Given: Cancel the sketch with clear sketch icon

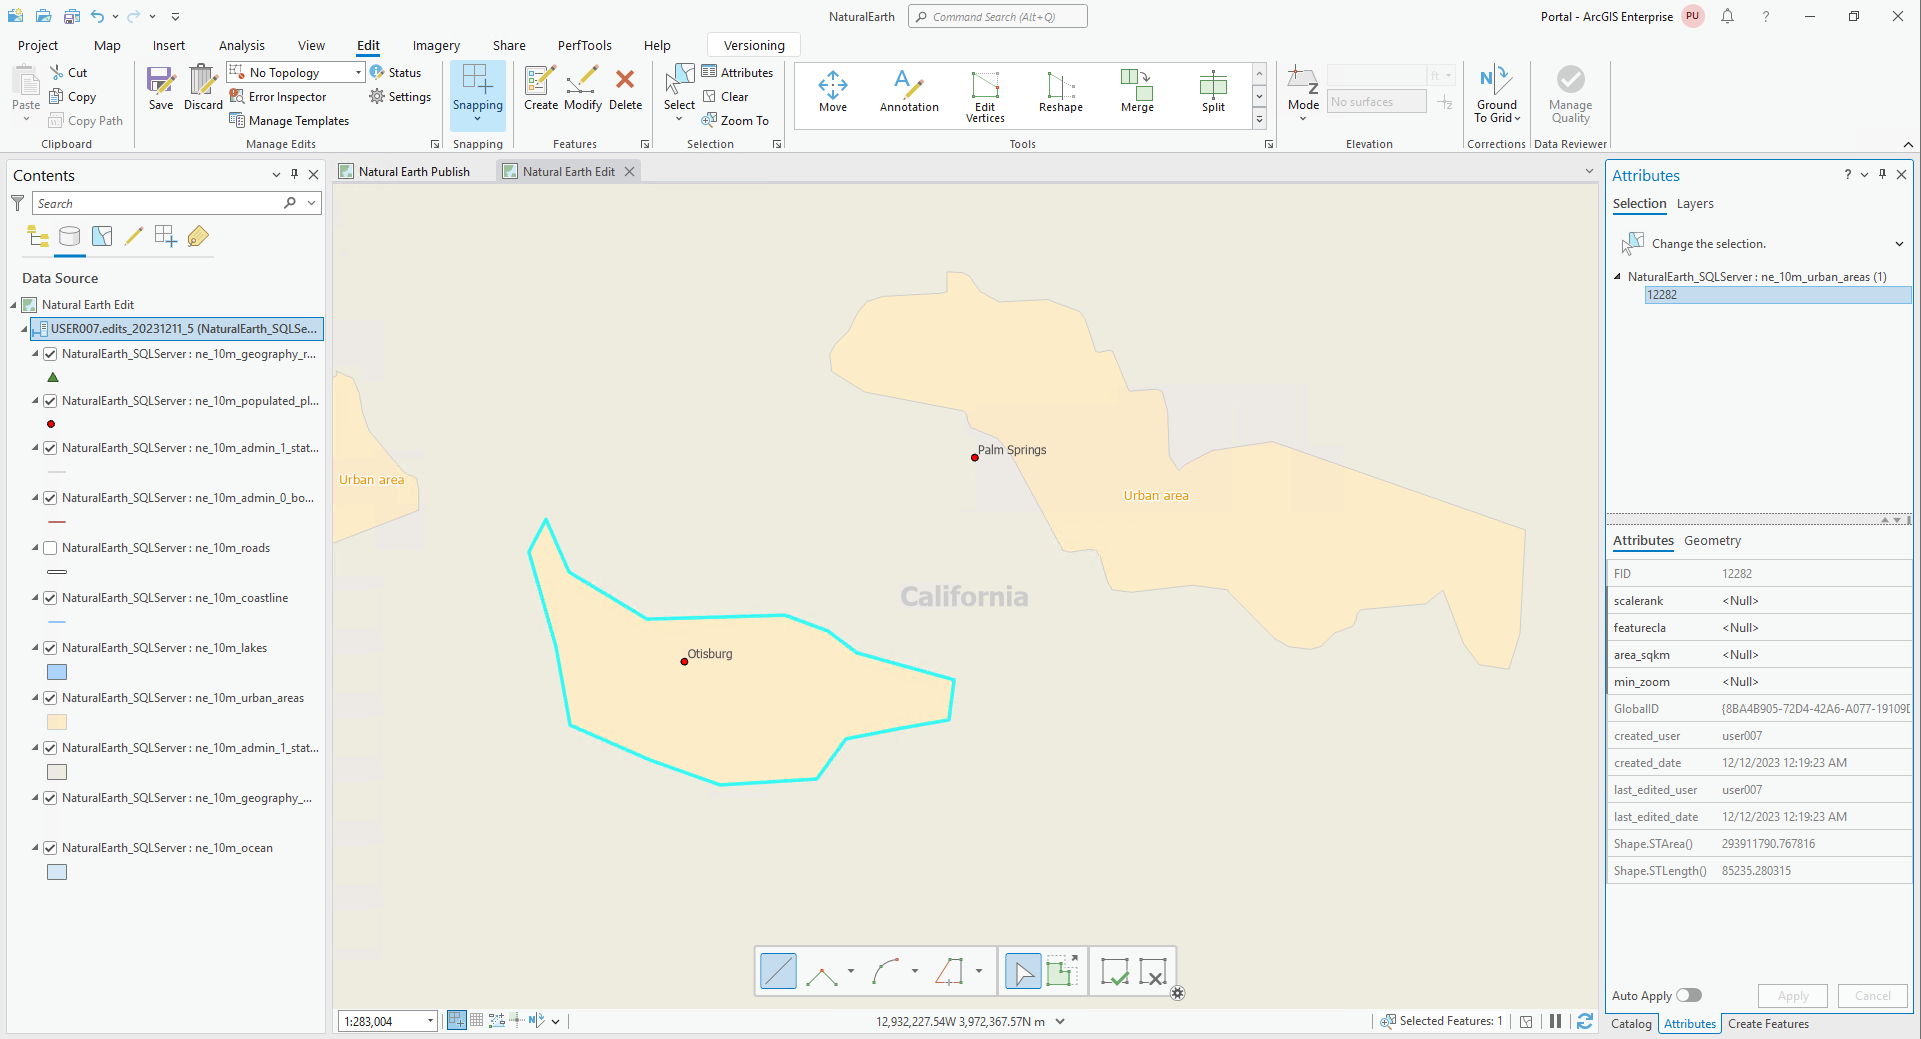Looking at the screenshot, I should [x=1152, y=971].
